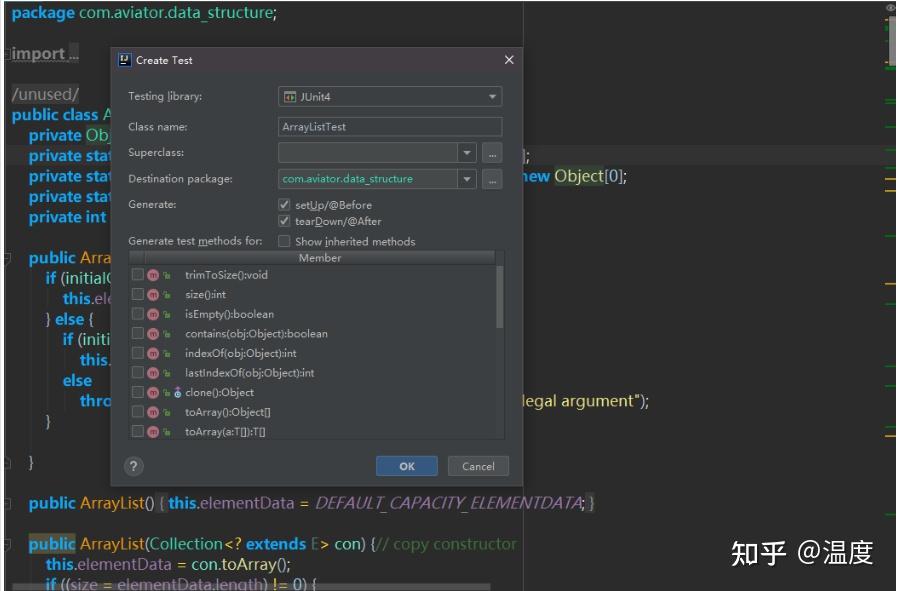The width and height of the screenshot is (898, 591).
Task: Click the Create Test dialog title icon
Action: click(124, 60)
